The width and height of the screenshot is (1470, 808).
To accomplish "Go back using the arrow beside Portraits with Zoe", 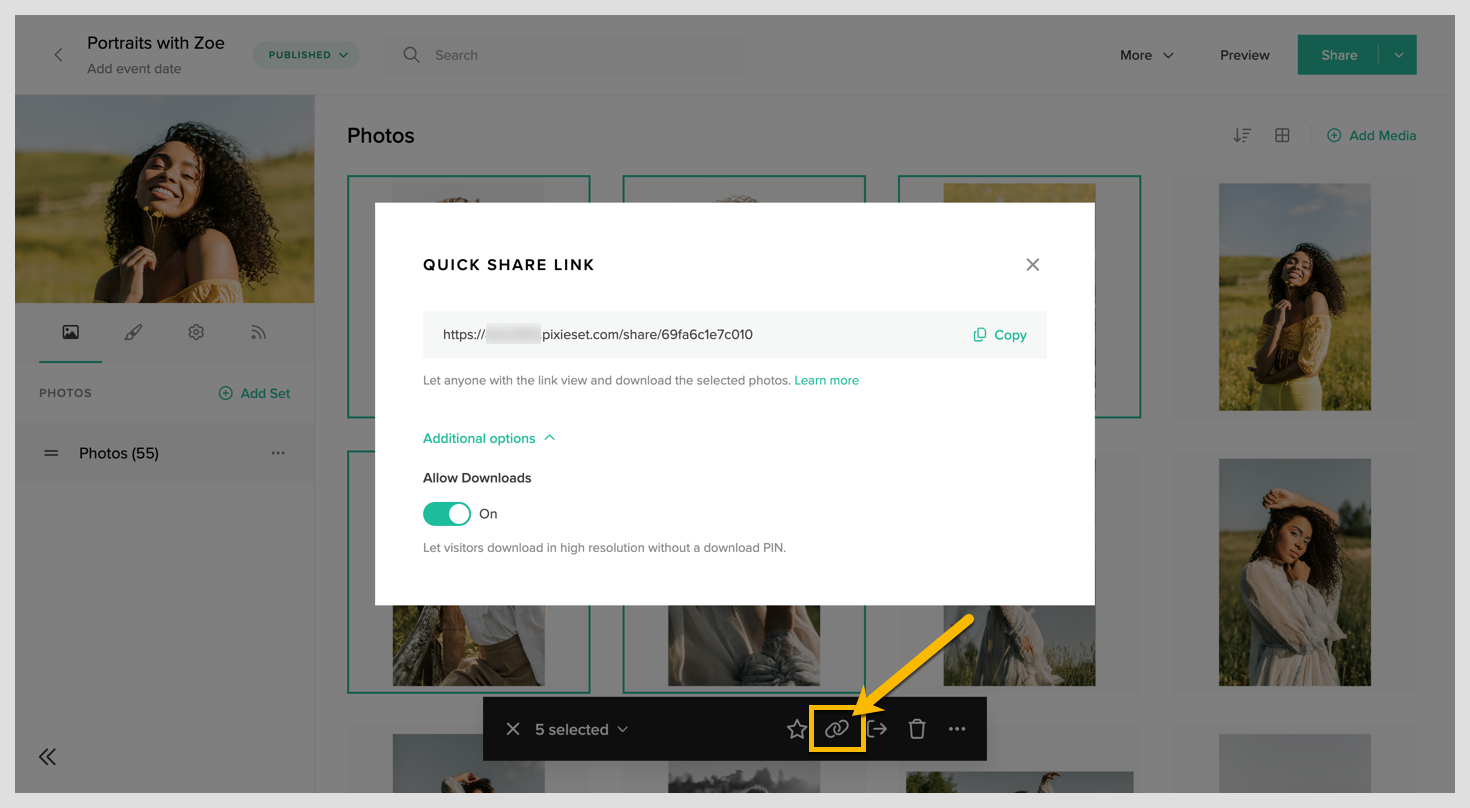I will pos(58,55).
